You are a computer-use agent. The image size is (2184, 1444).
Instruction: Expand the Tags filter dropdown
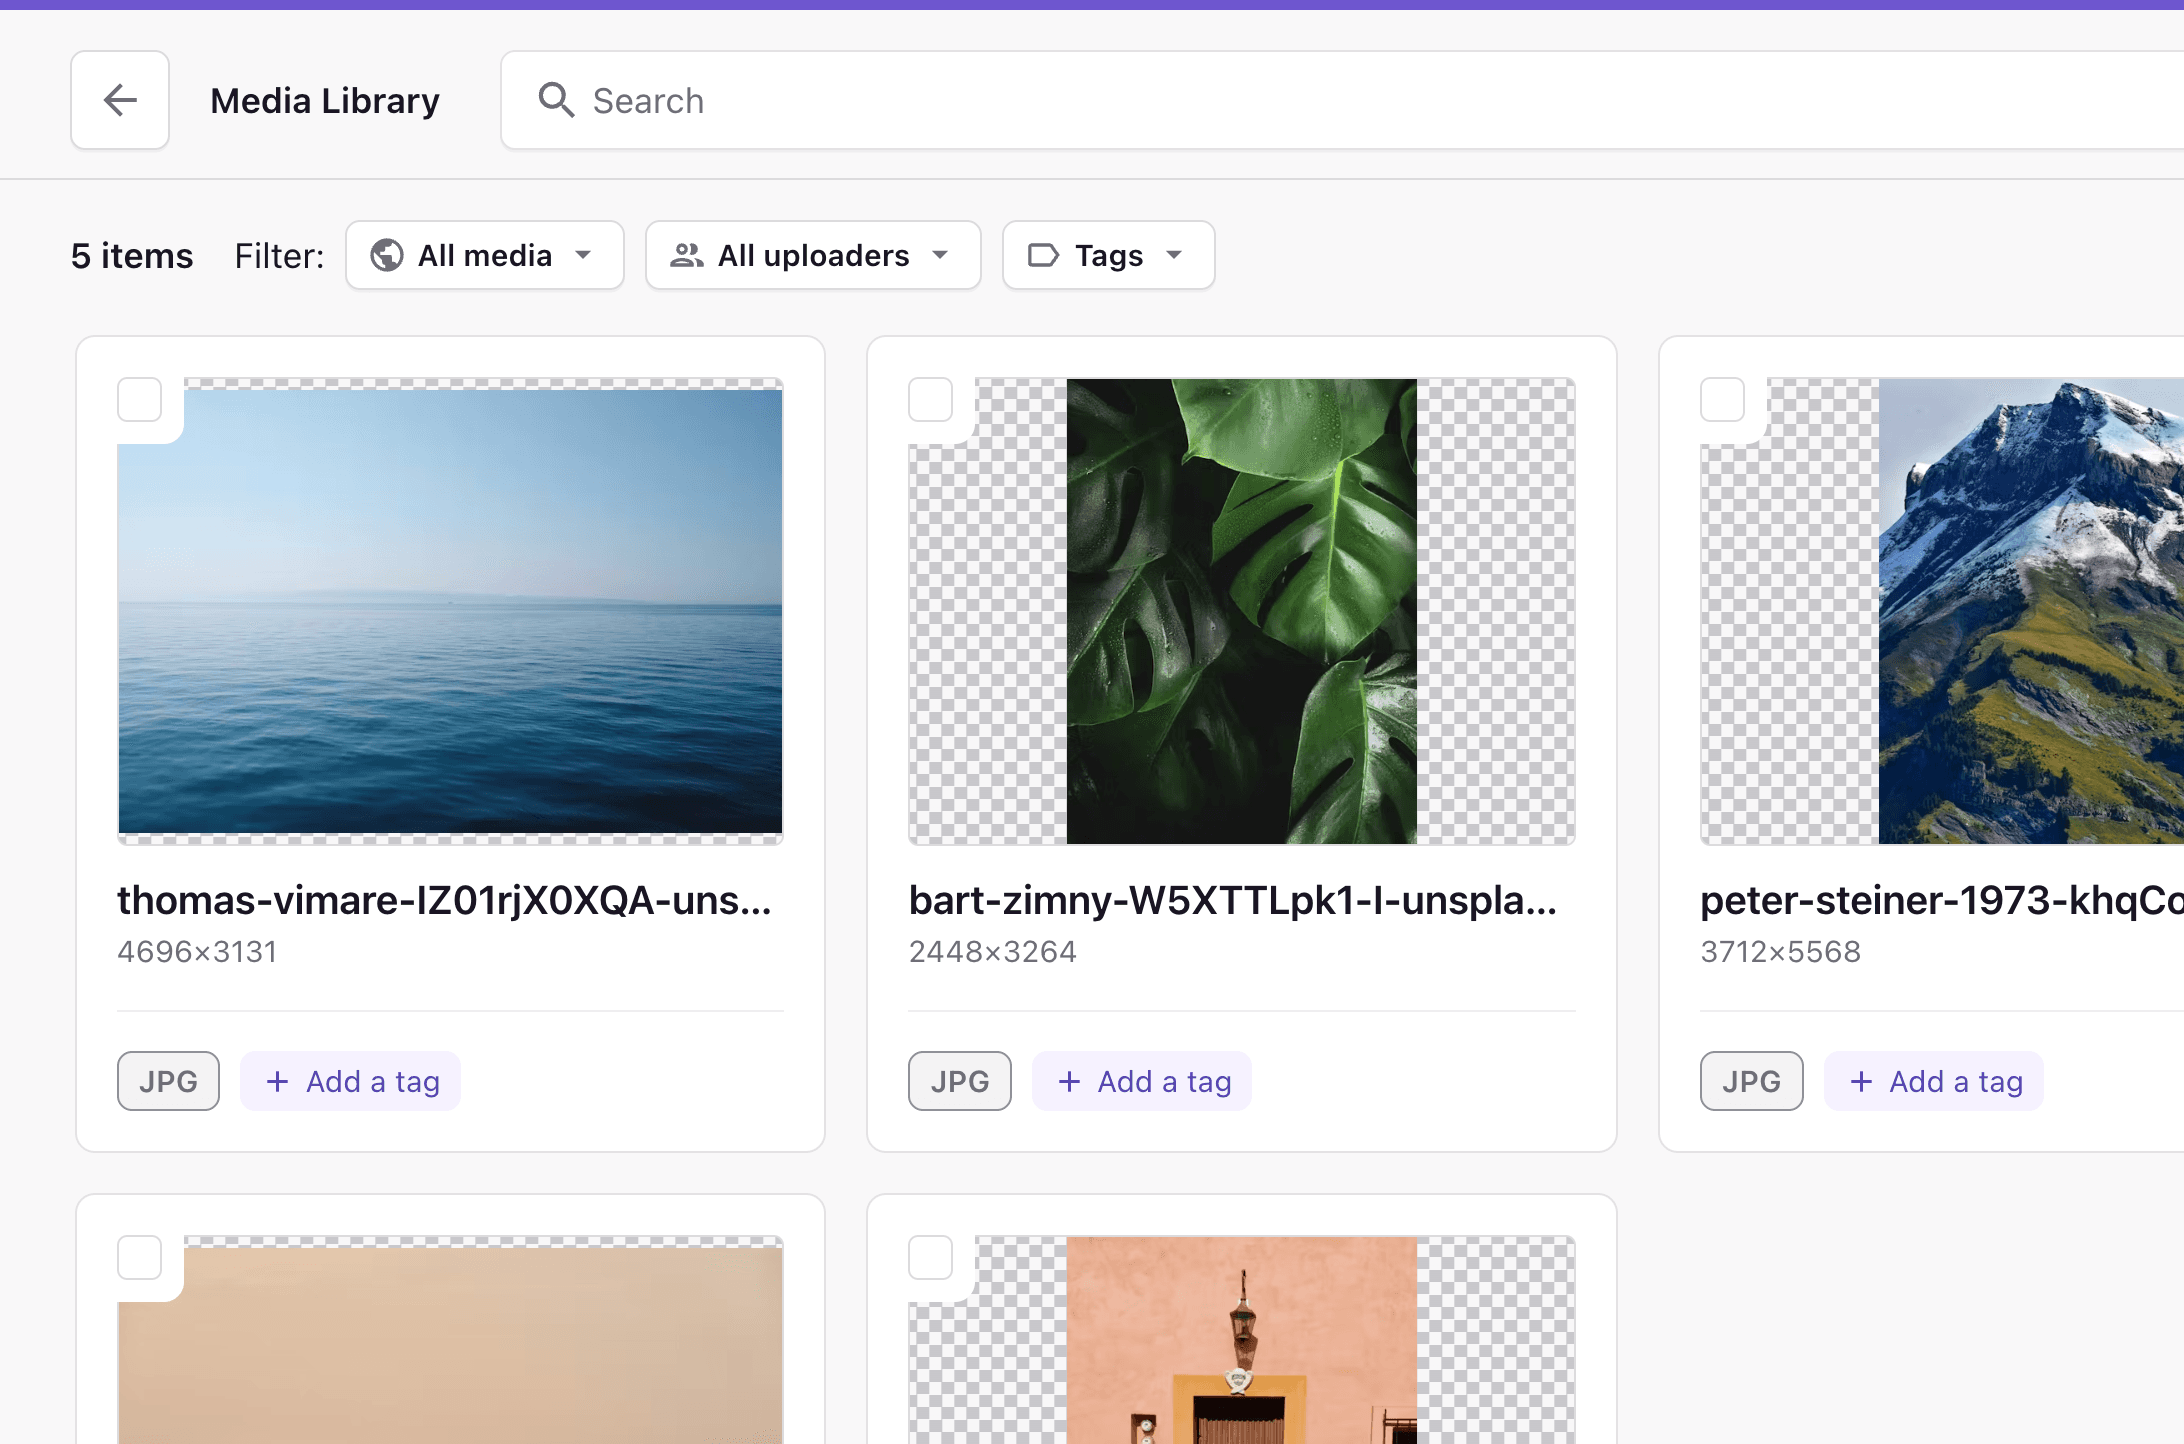pos(1107,255)
